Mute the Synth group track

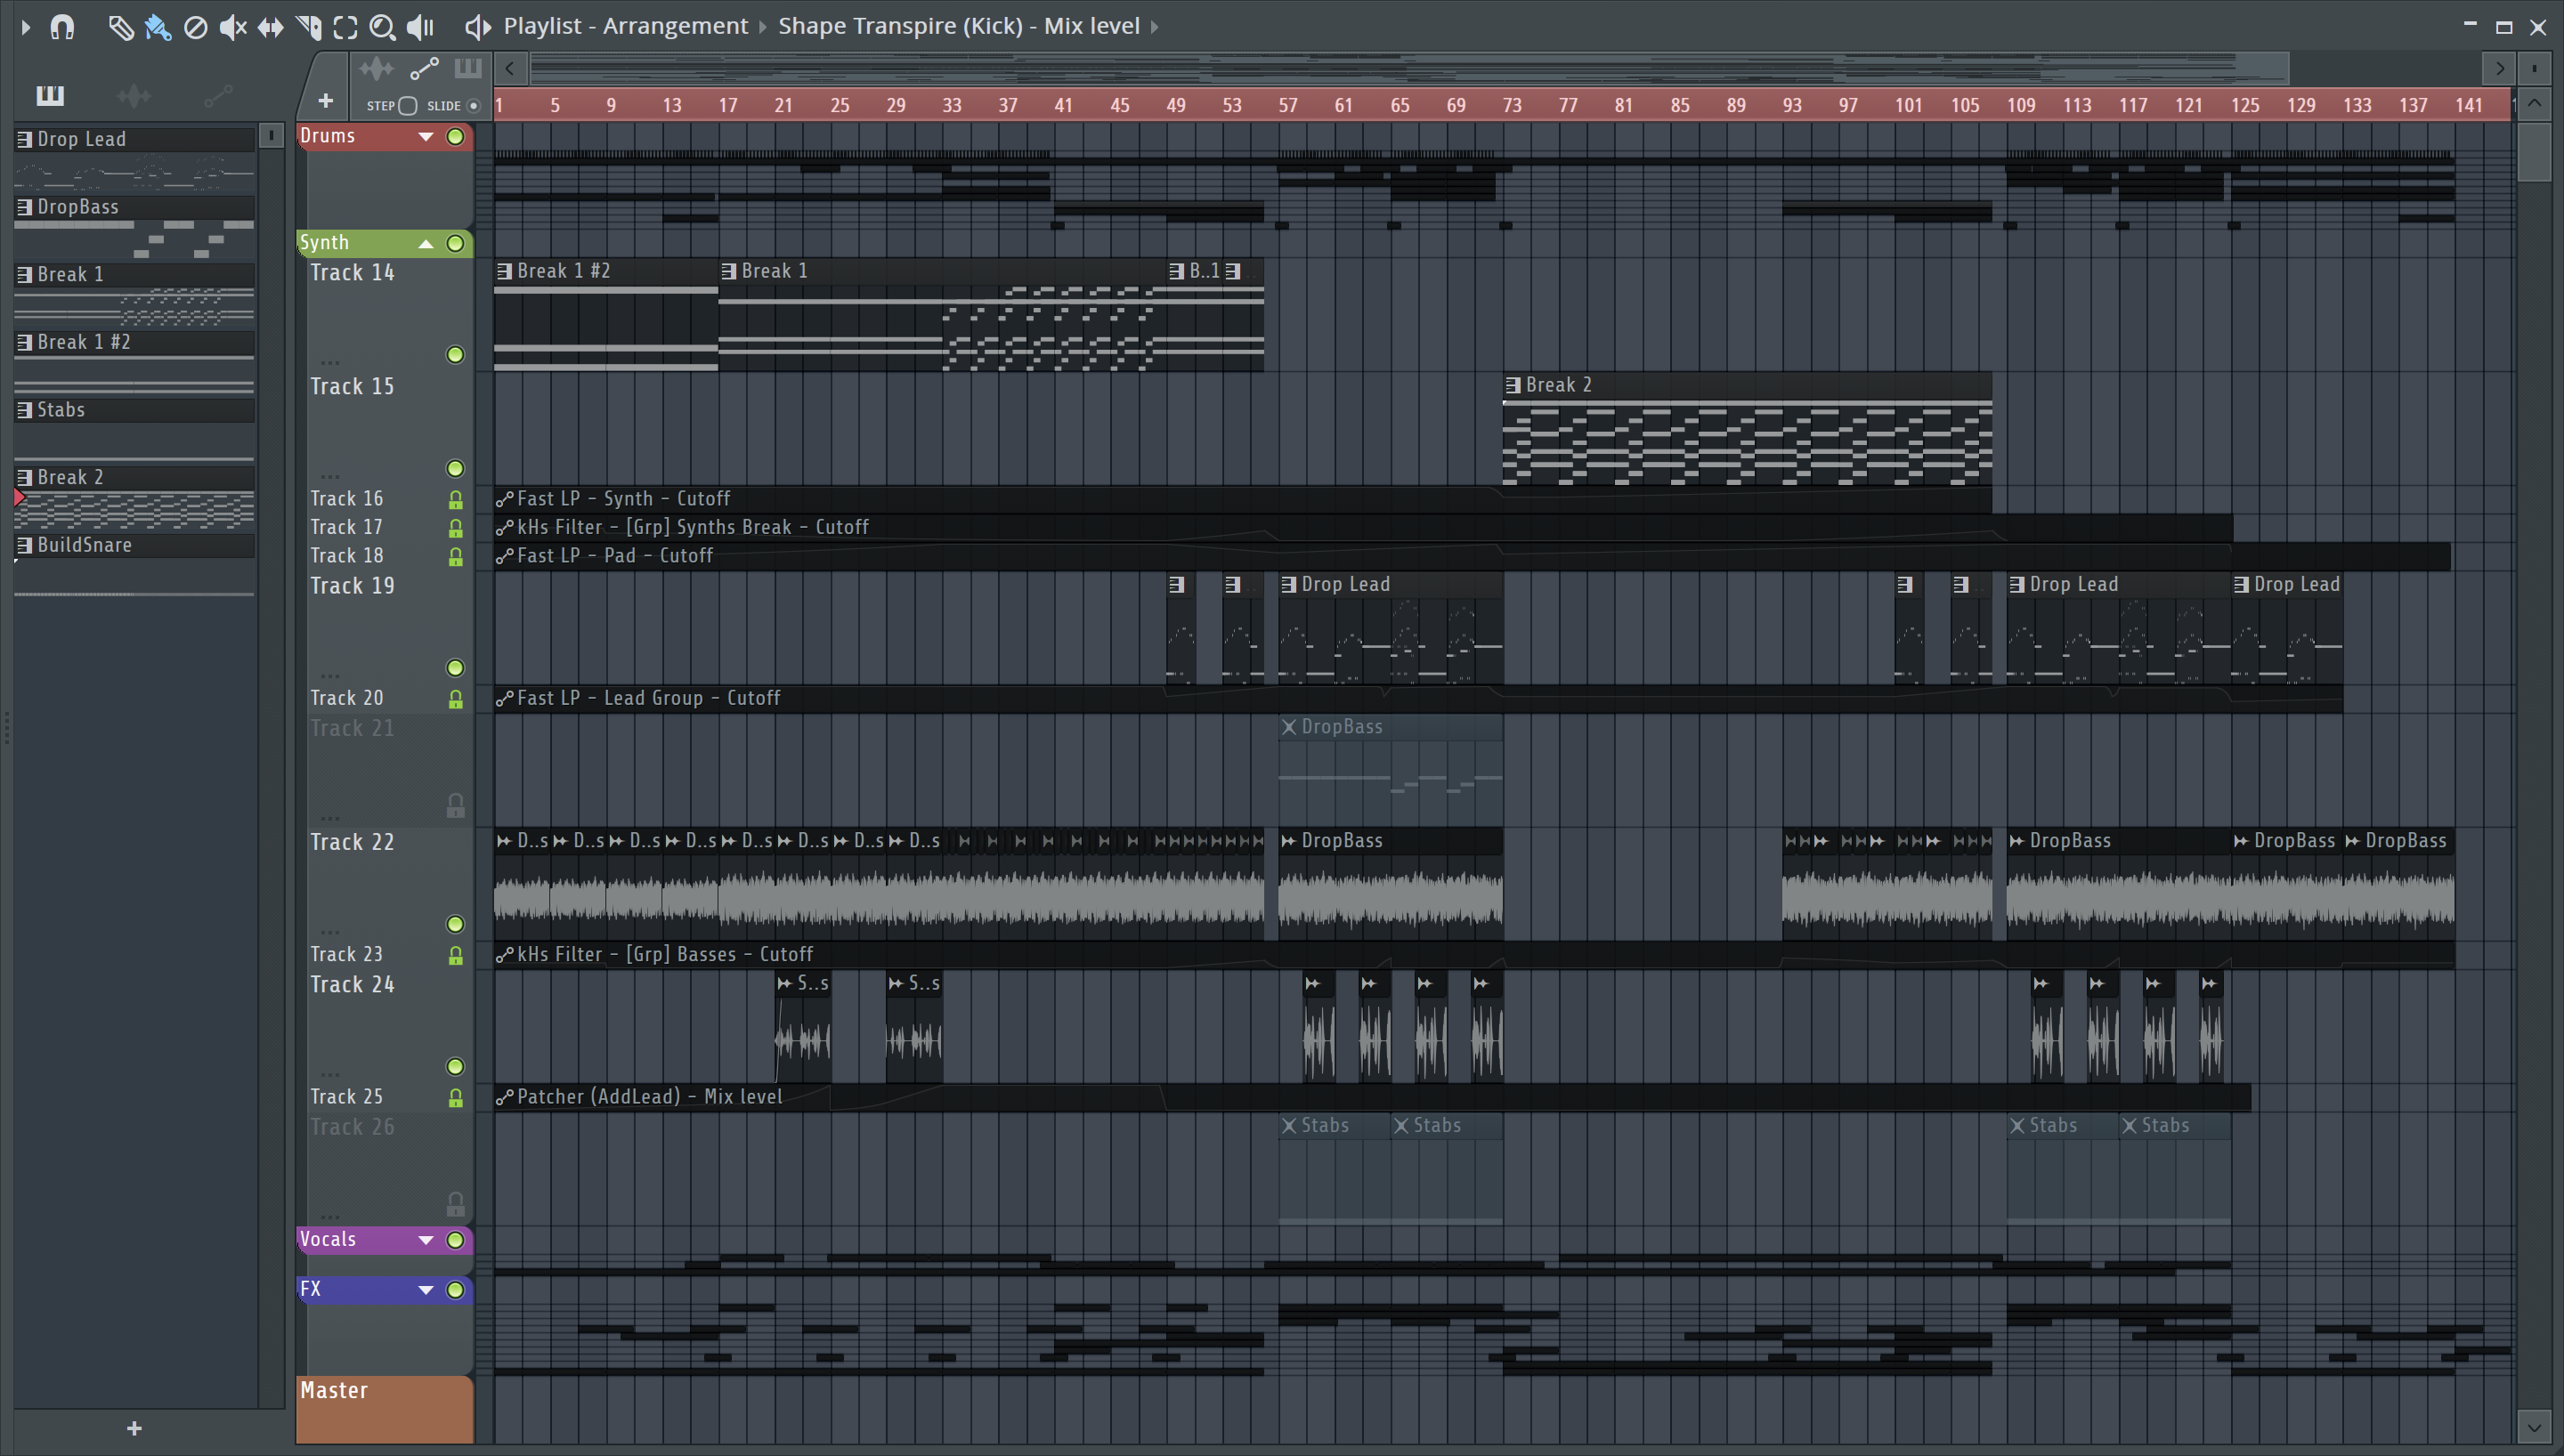point(455,244)
